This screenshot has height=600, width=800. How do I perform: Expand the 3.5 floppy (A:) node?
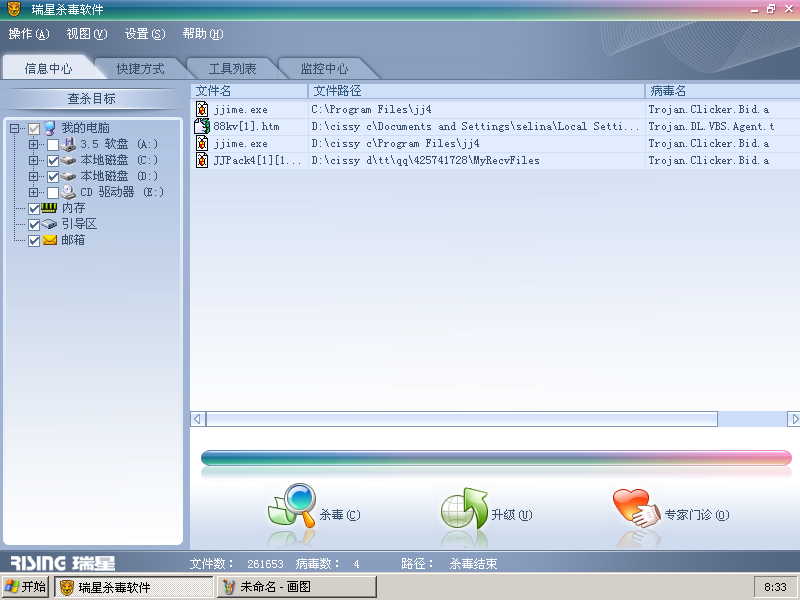pos(34,144)
